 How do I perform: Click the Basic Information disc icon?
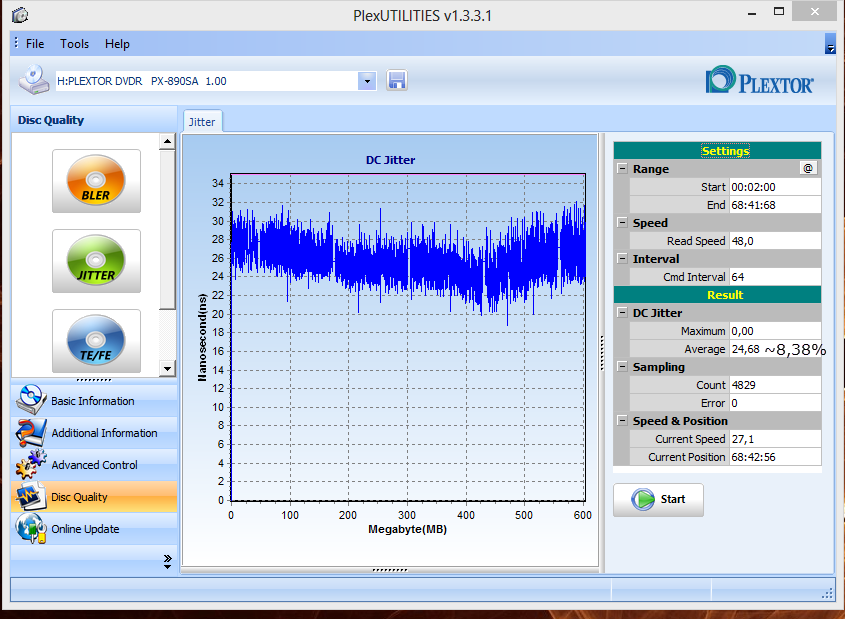[x=31, y=400]
